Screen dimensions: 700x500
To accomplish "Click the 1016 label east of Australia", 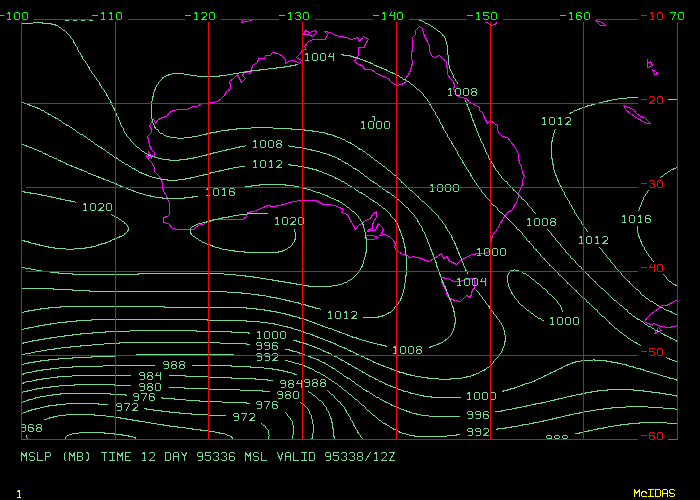I will (x=636, y=219).
